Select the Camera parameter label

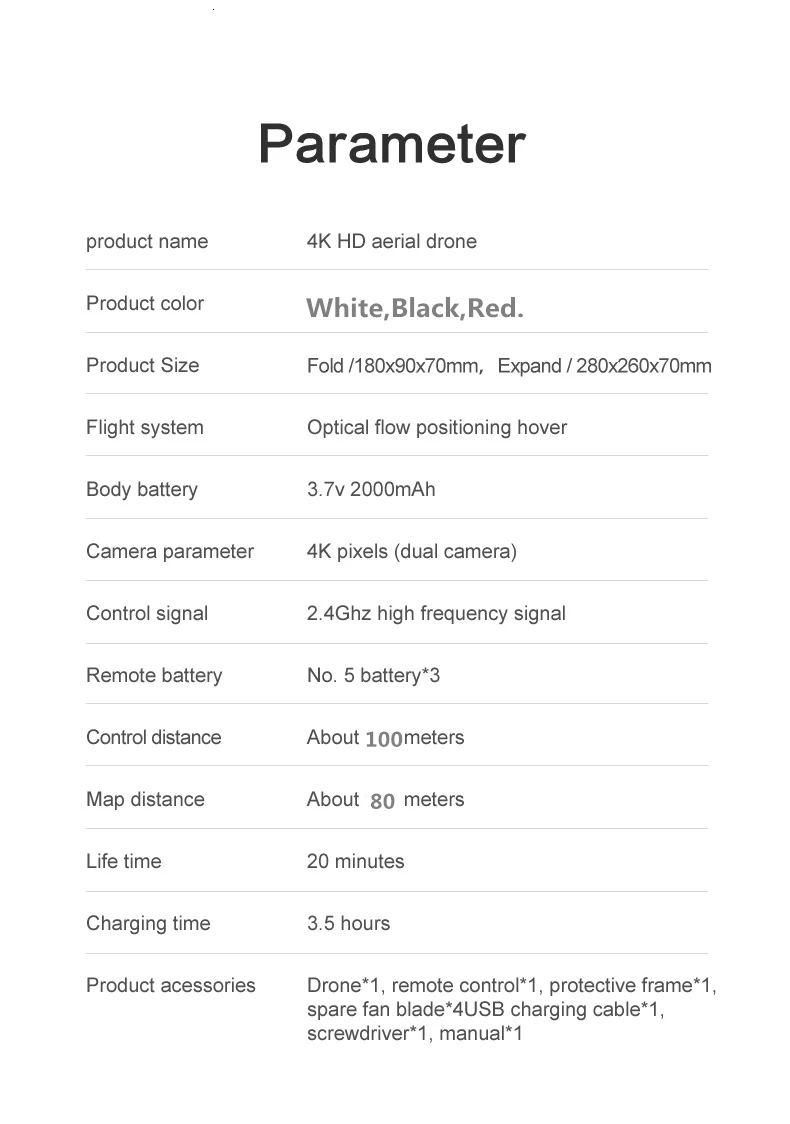[170, 552]
